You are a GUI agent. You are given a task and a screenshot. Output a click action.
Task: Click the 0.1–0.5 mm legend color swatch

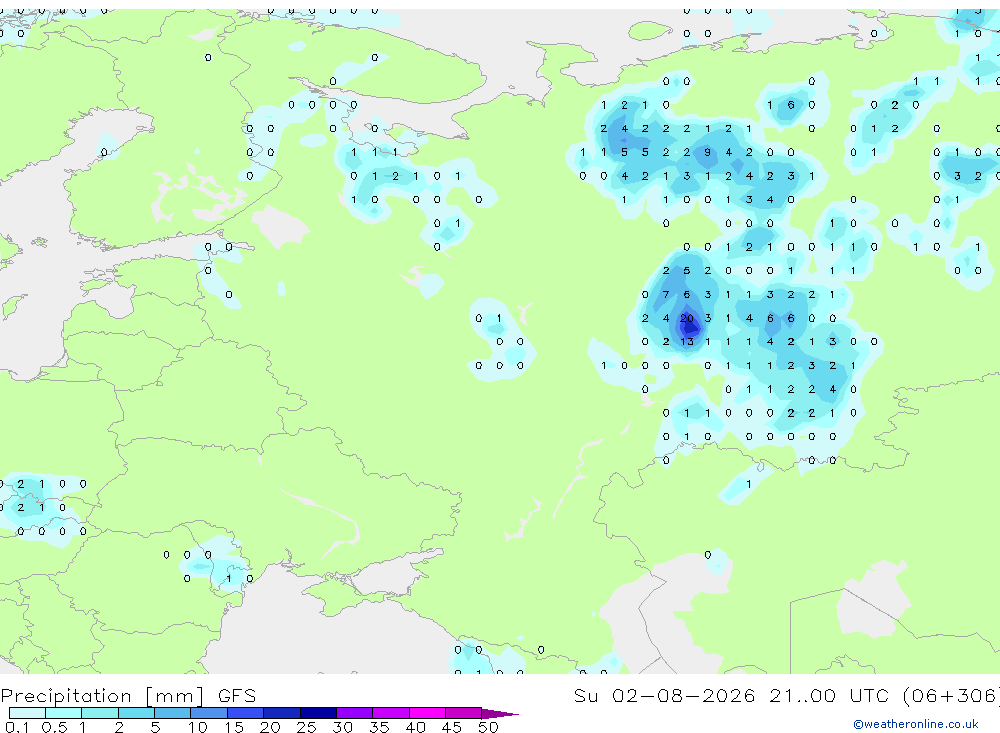pyautogui.click(x=27, y=713)
